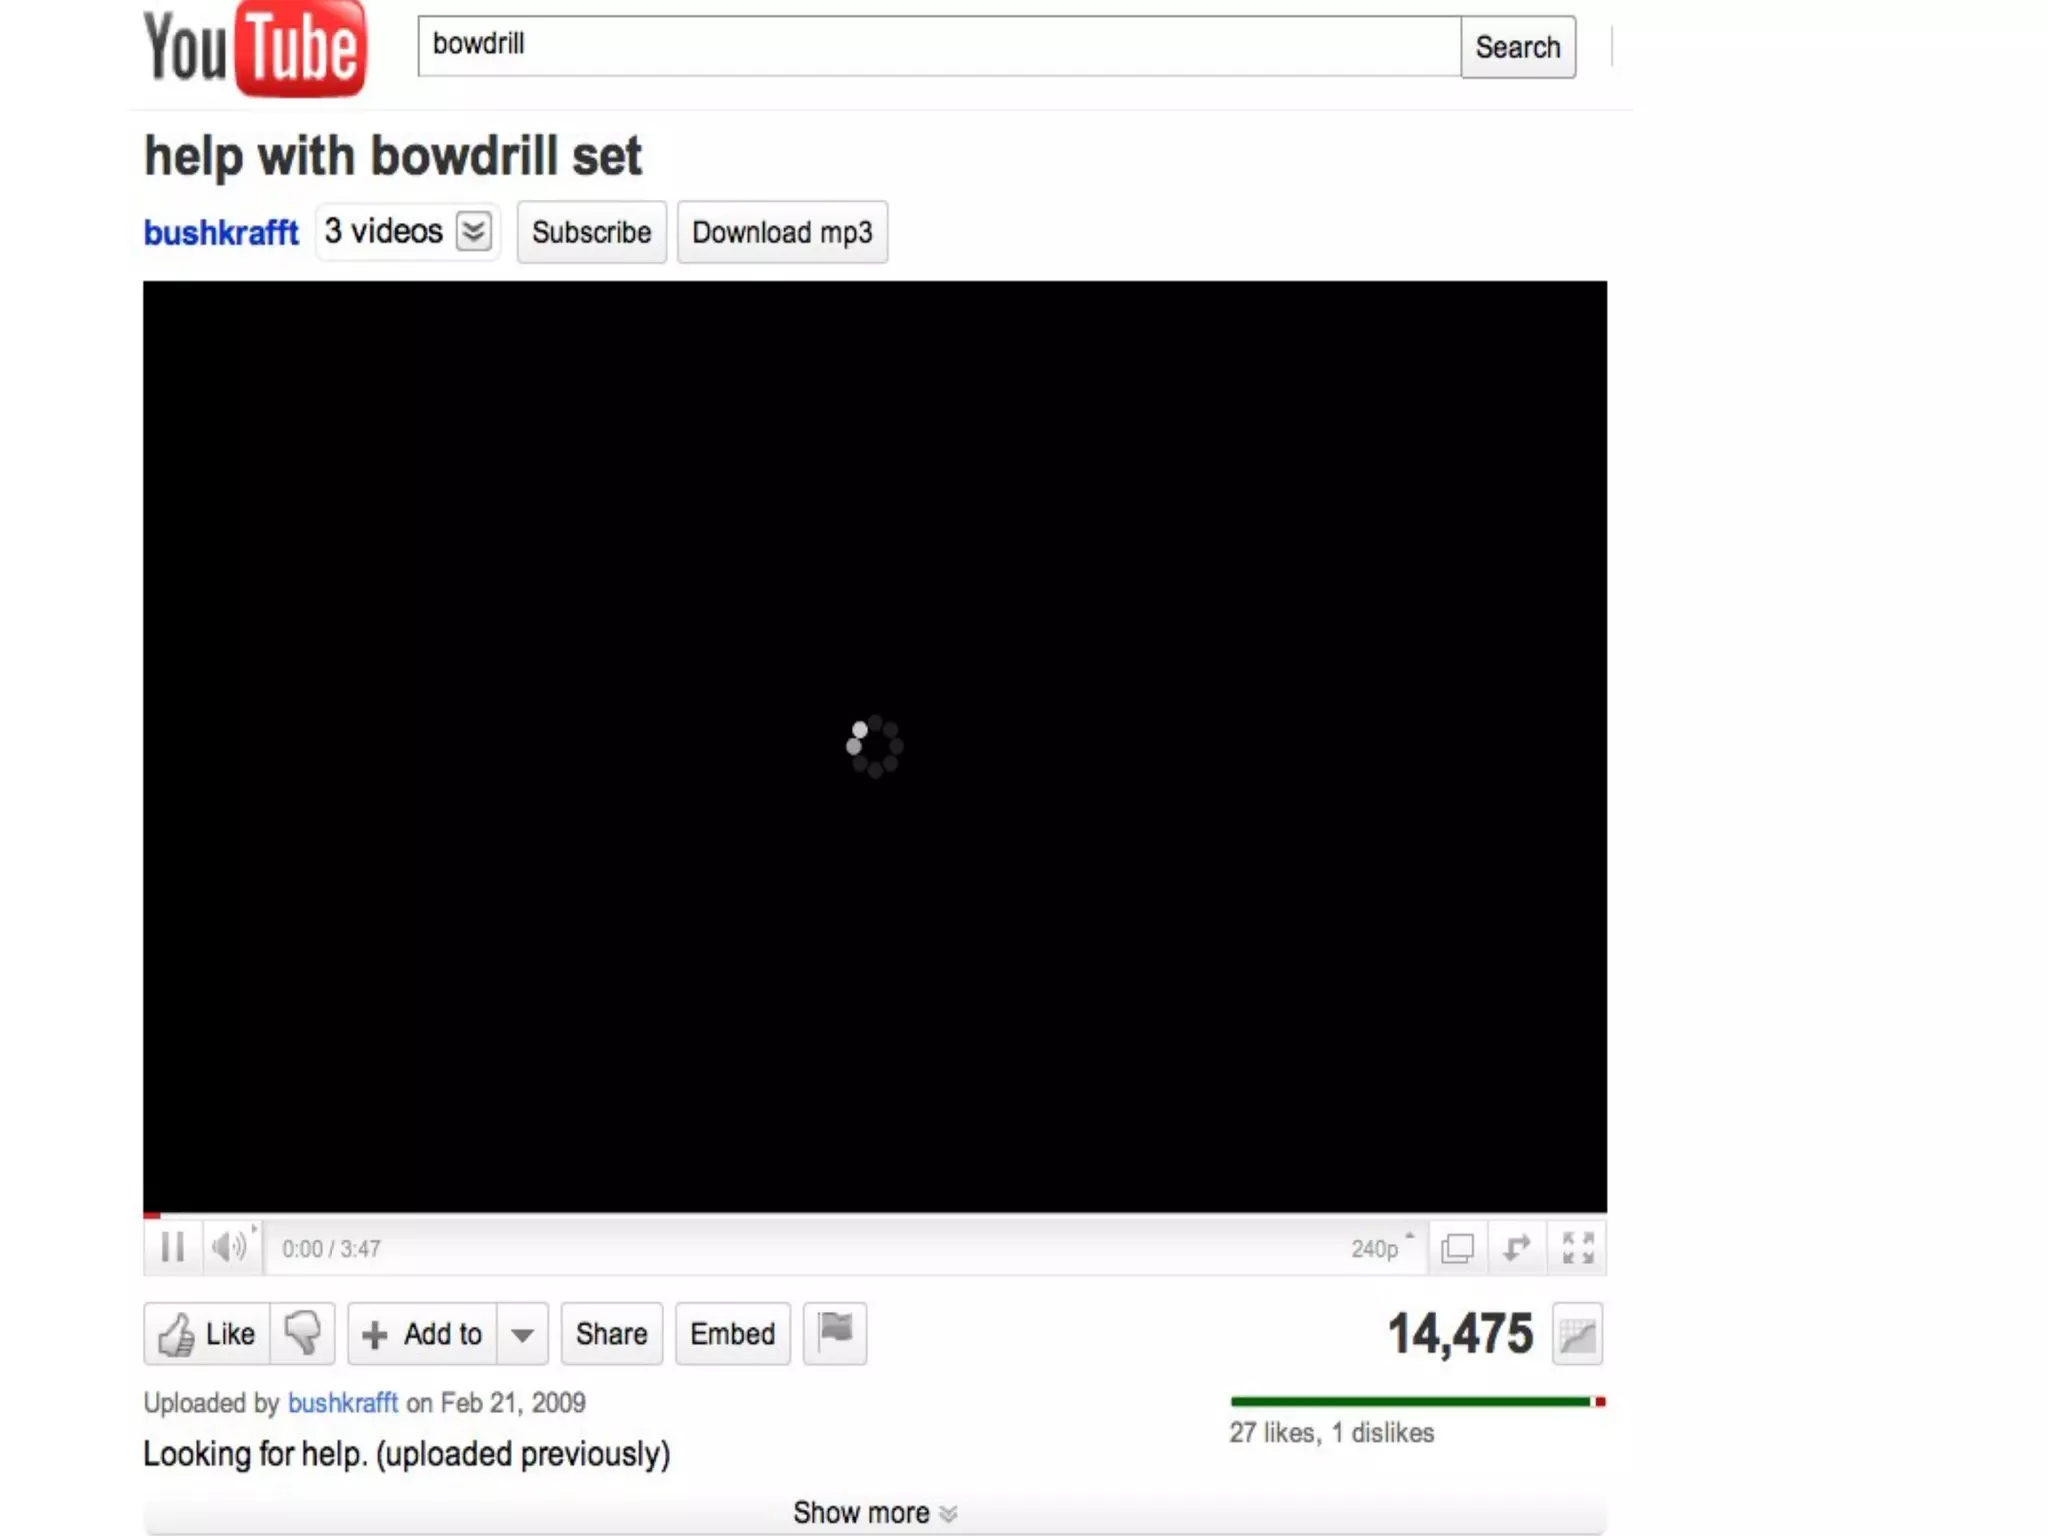Open bushkrafft channel link under title

click(x=221, y=232)
